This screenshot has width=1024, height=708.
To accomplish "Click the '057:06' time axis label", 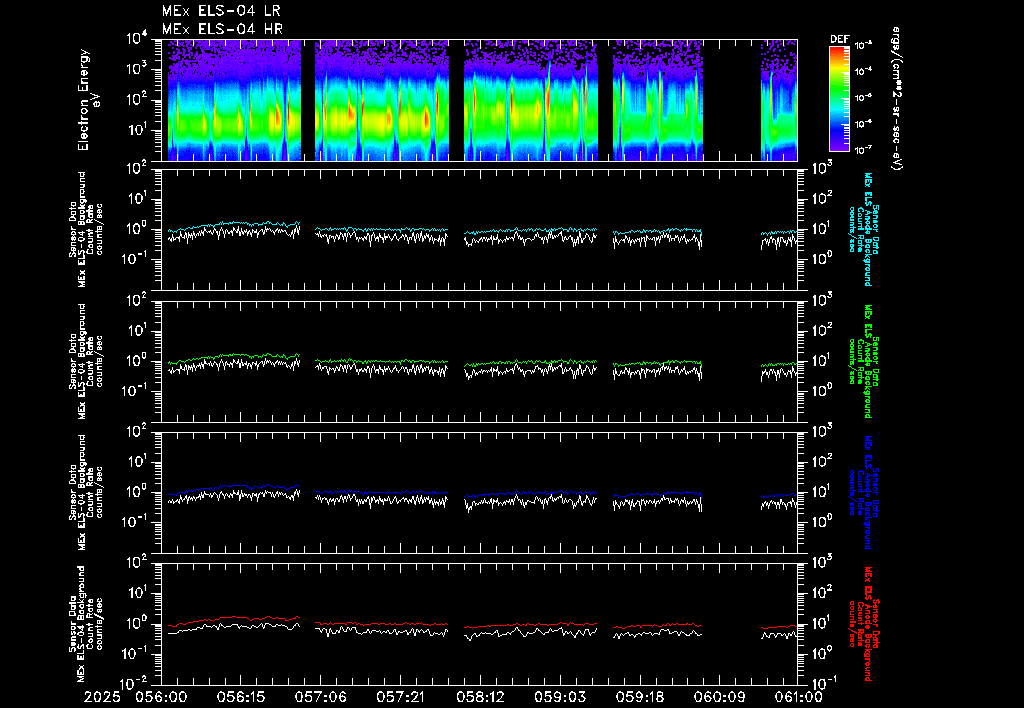I will click(321, 697).
